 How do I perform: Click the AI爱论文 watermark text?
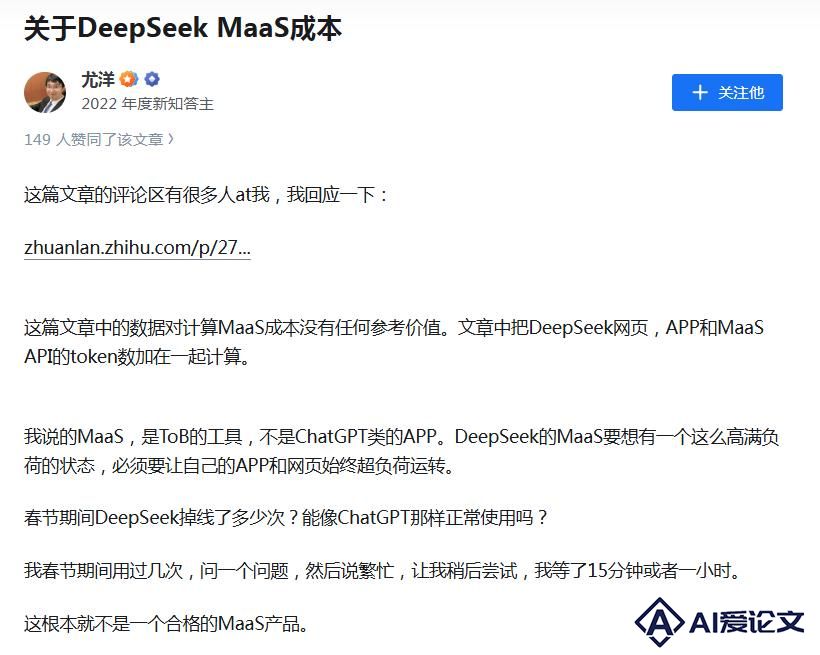(746, 622)
